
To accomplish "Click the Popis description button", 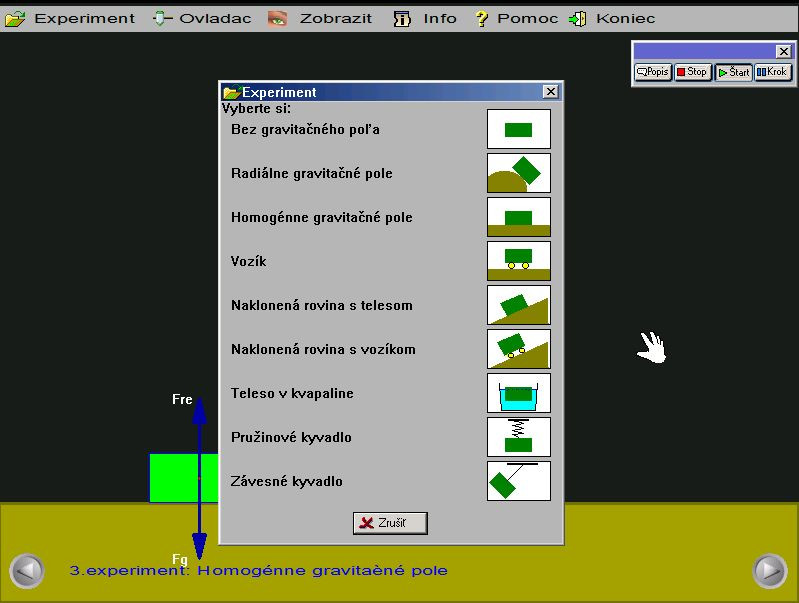I will pos(653,72).
